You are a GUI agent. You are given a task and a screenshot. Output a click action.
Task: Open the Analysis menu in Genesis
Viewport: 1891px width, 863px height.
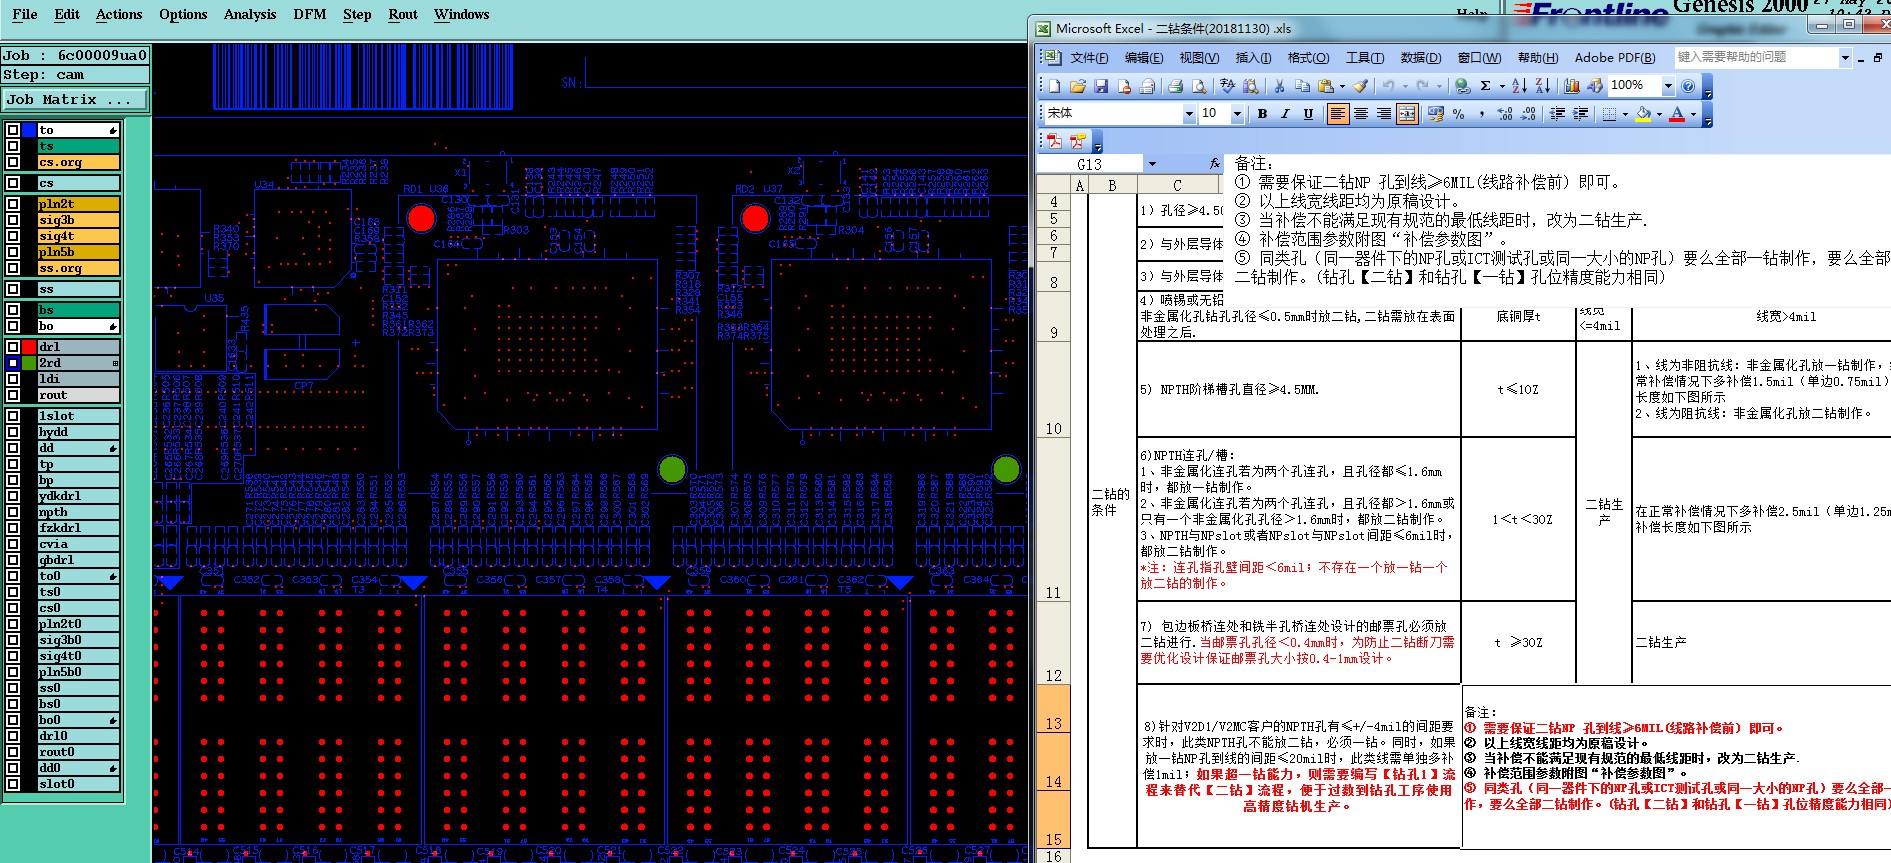coord(250,14)
